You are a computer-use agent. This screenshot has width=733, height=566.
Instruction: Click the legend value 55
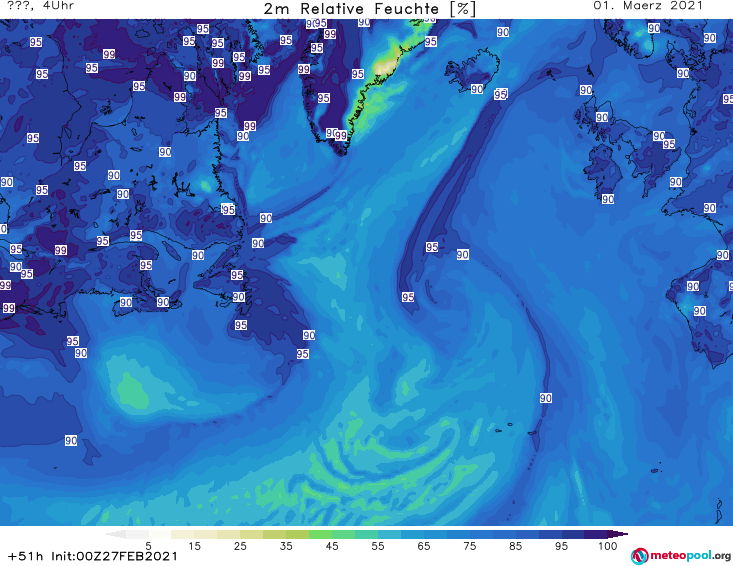378,546
